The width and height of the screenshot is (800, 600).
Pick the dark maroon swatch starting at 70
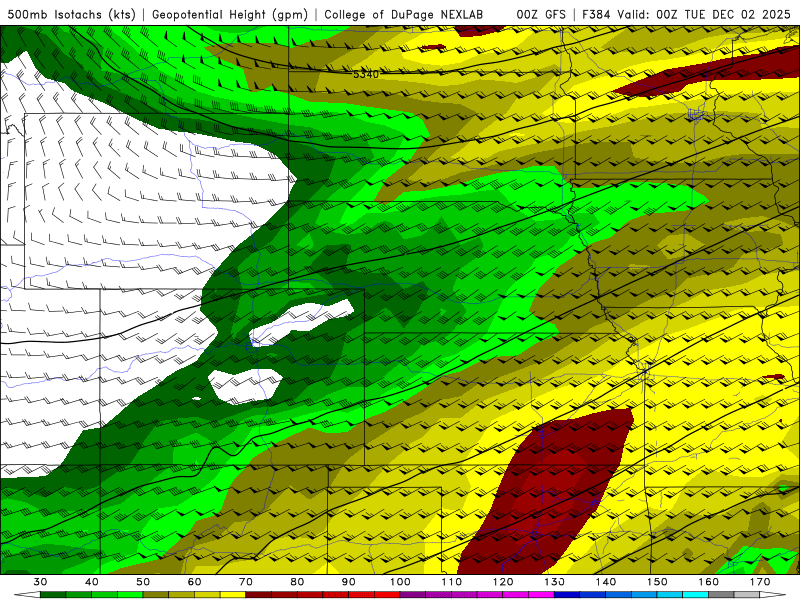click(x=258, y=595)
